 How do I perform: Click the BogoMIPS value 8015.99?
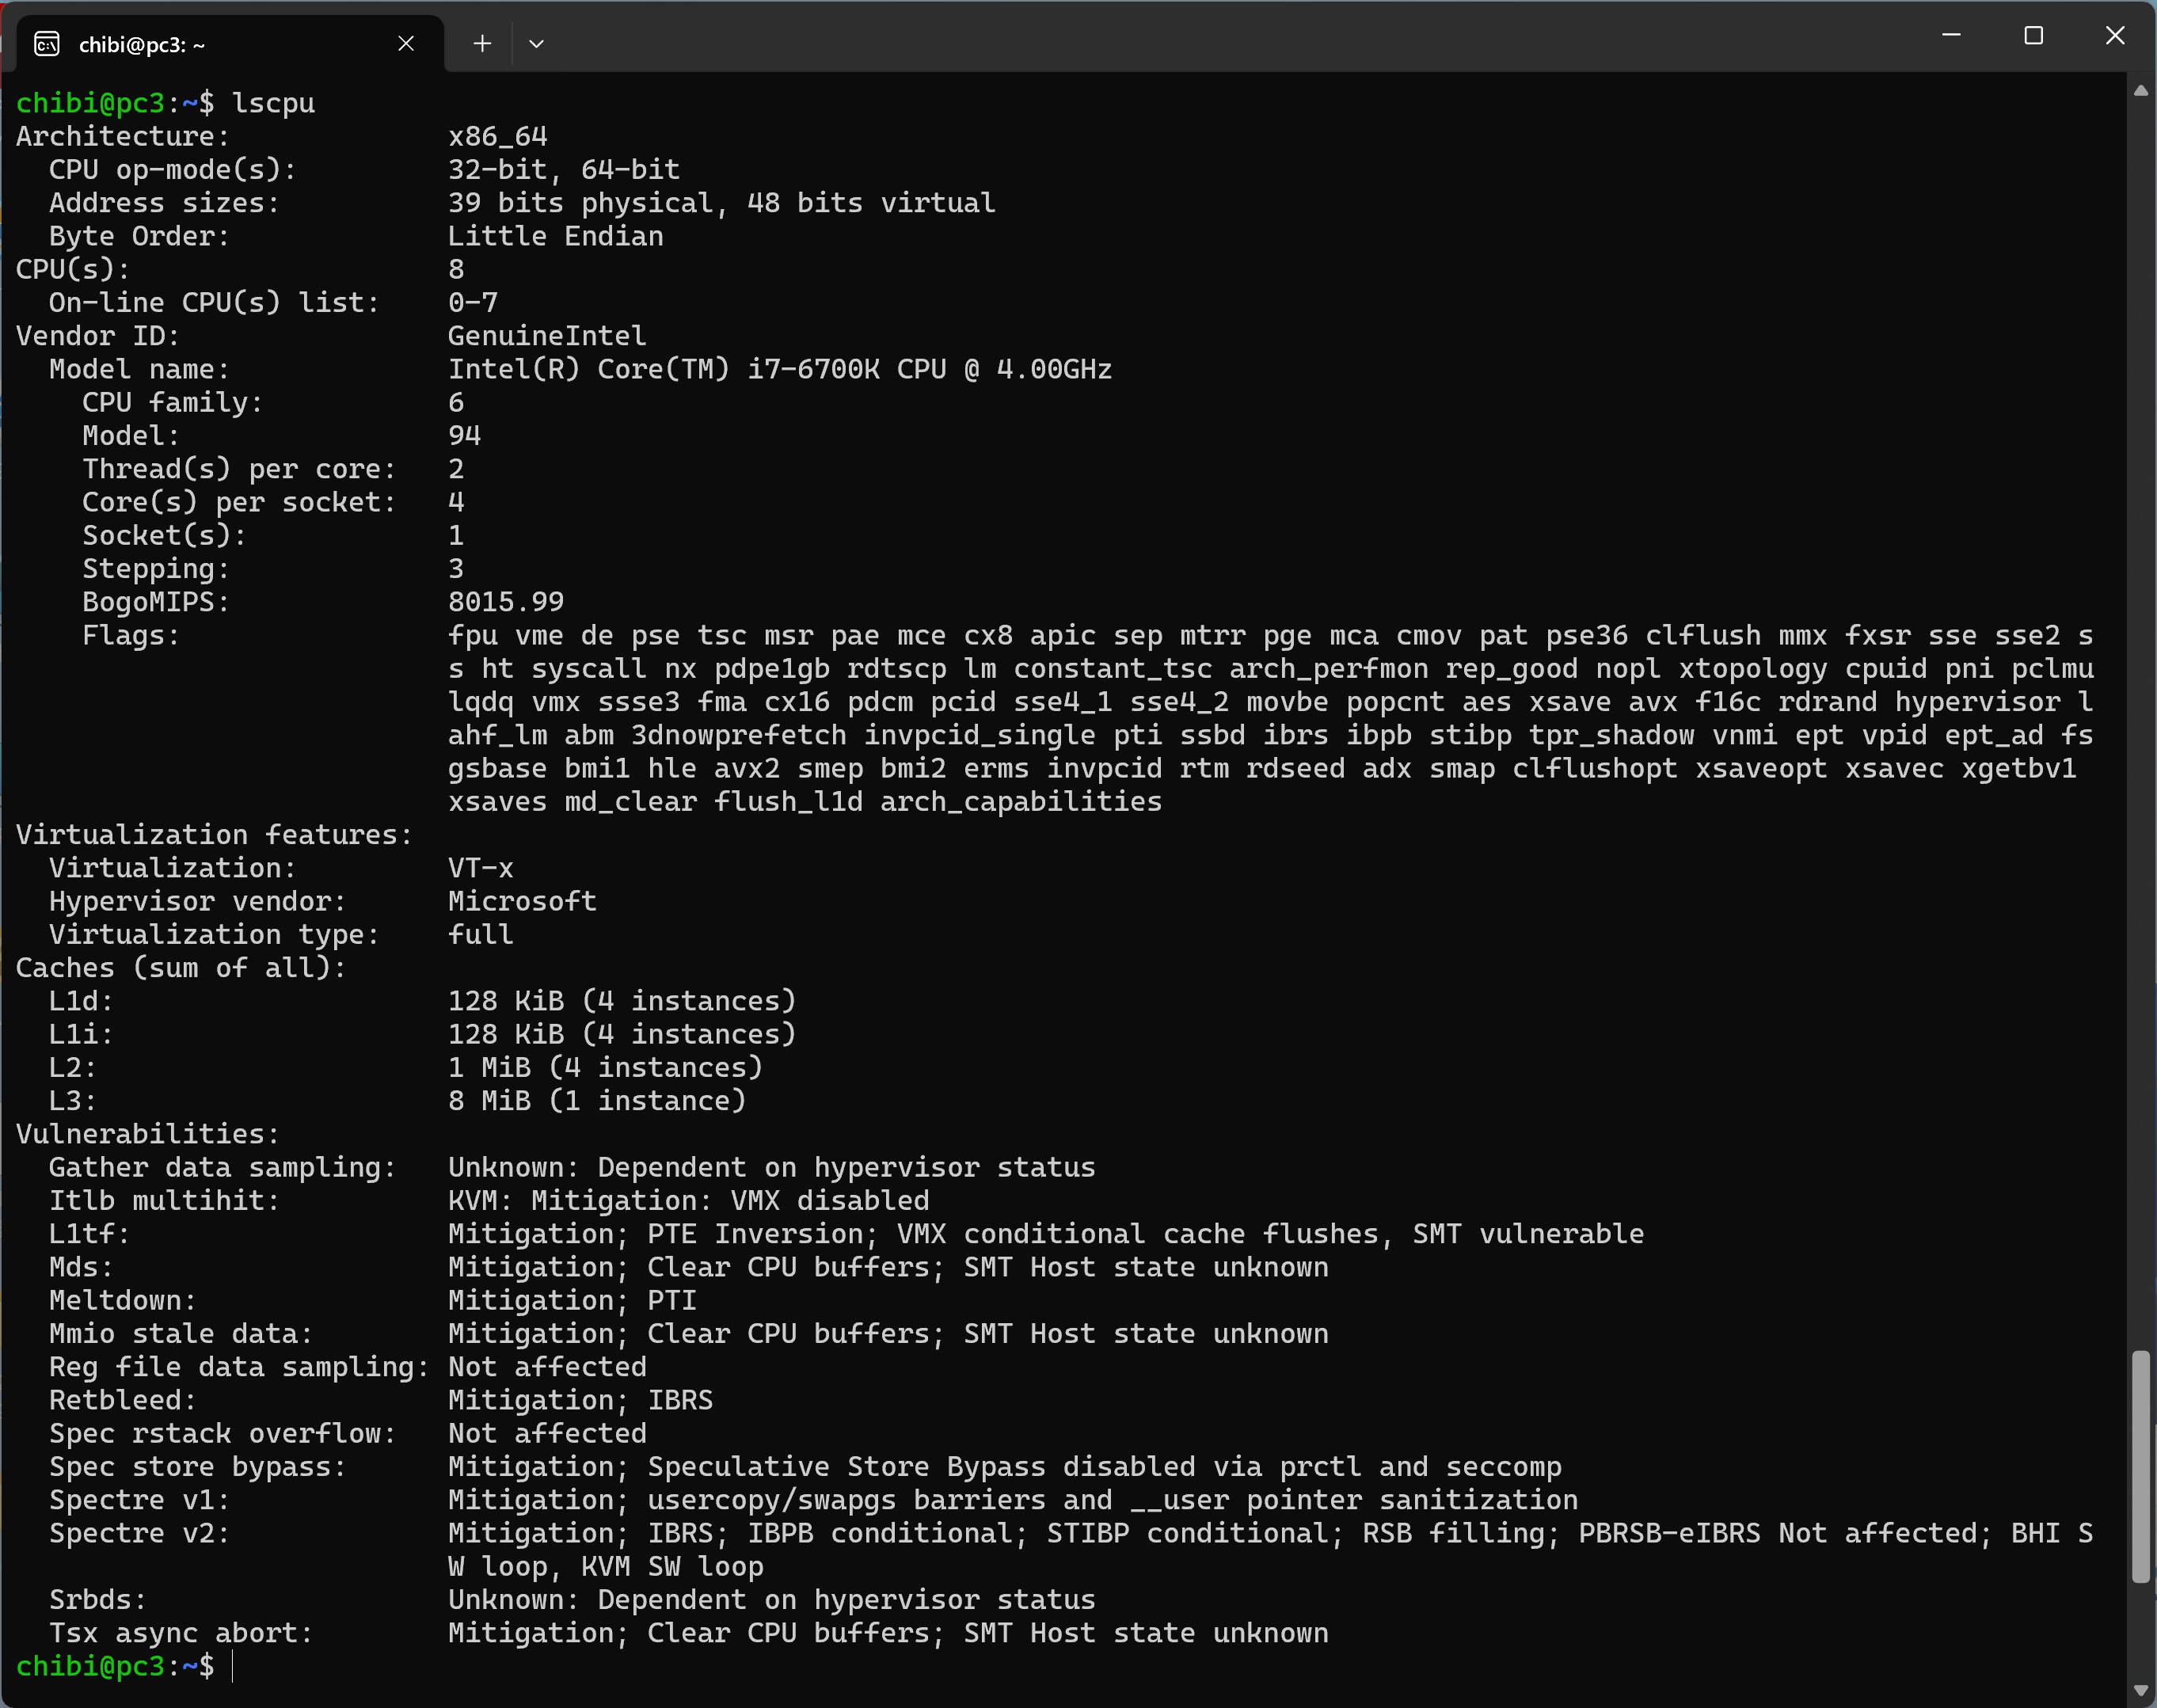tap(506, 602)
